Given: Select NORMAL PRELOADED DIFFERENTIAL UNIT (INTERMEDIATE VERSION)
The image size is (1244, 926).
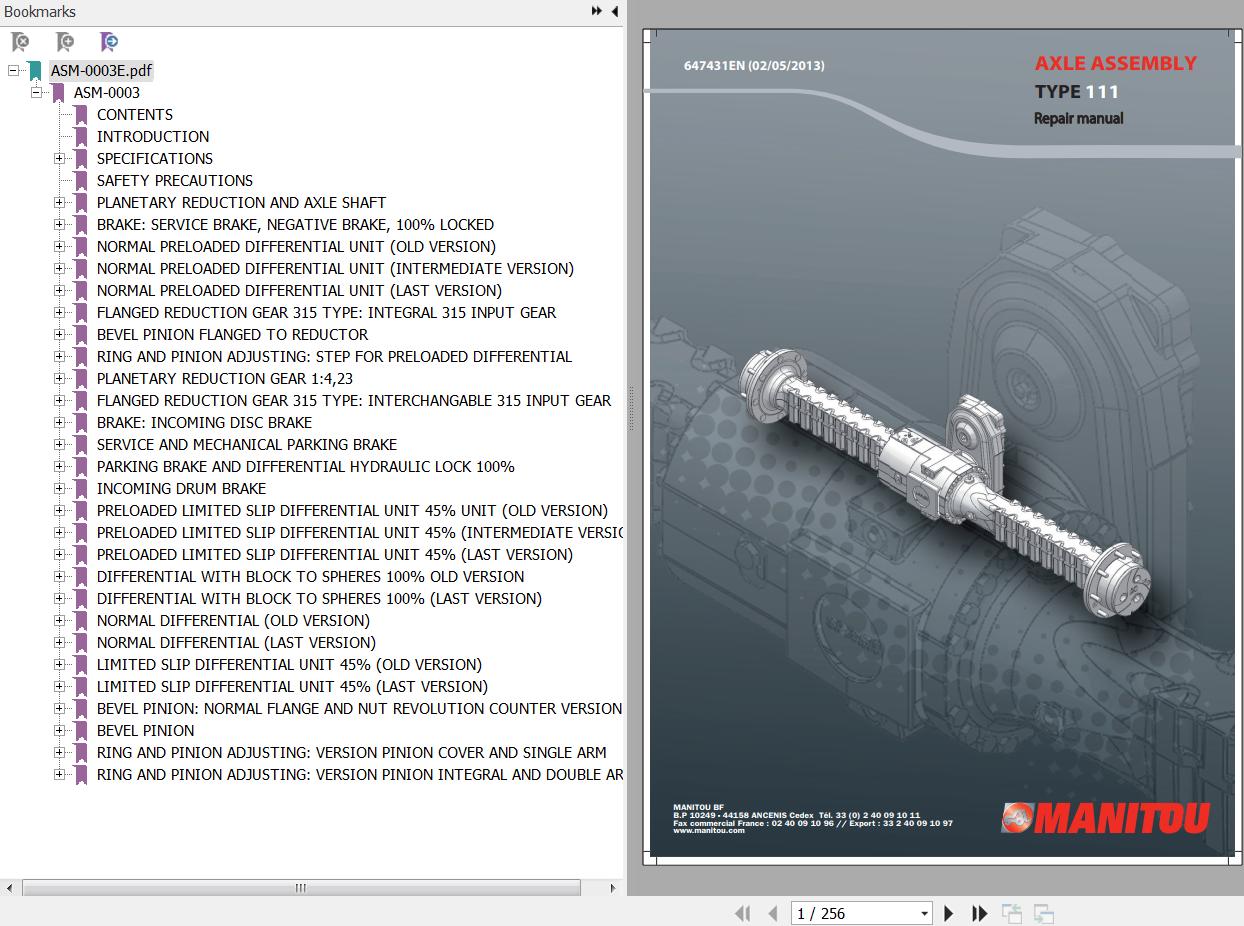Looking at the screenshot, I should (335, 269).
